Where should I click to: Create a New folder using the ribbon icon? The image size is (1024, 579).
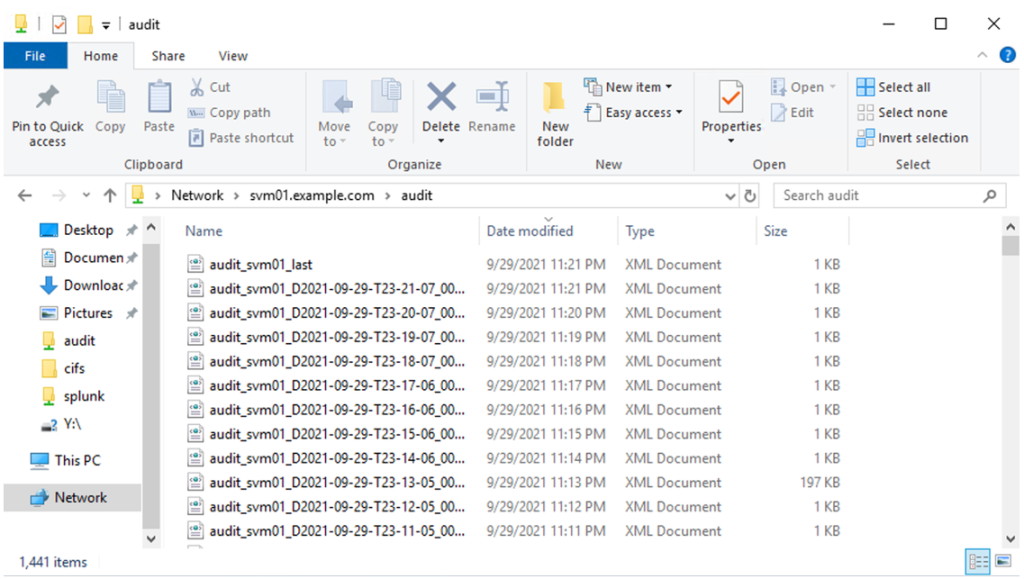[x=555, y=110]
